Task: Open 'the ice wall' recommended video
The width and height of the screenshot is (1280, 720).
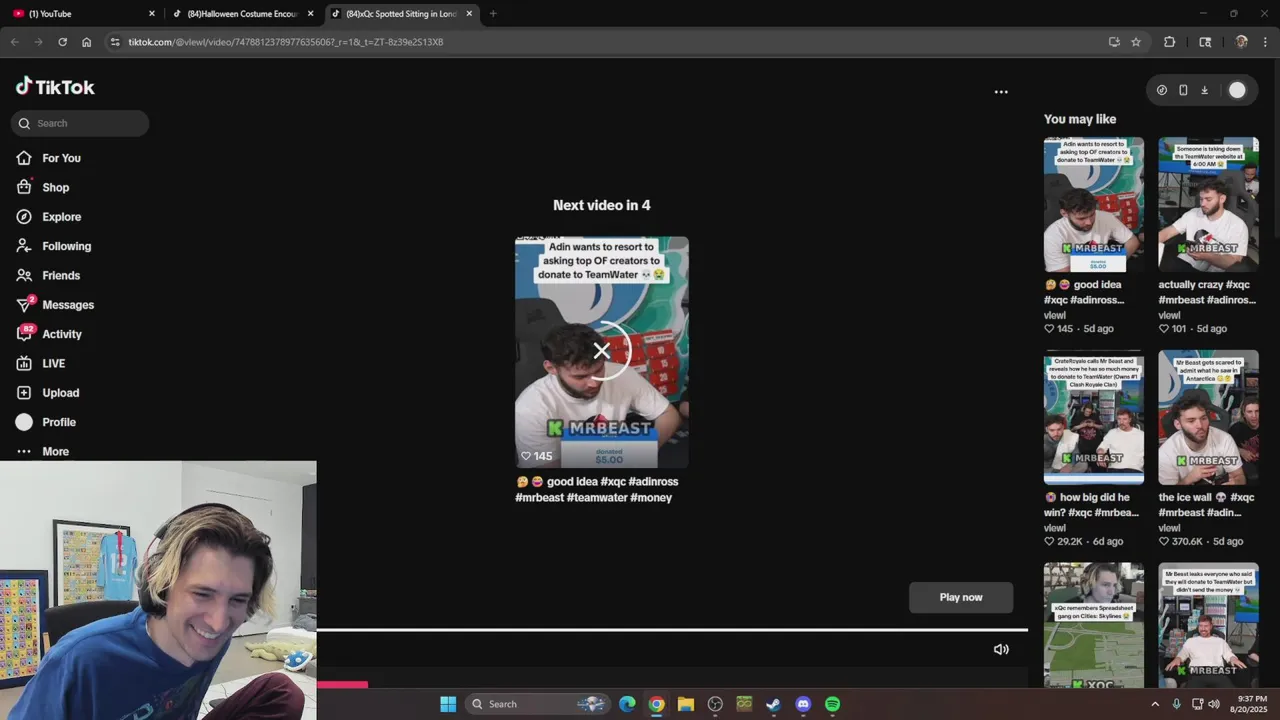Action: (x=1208, y=417)
